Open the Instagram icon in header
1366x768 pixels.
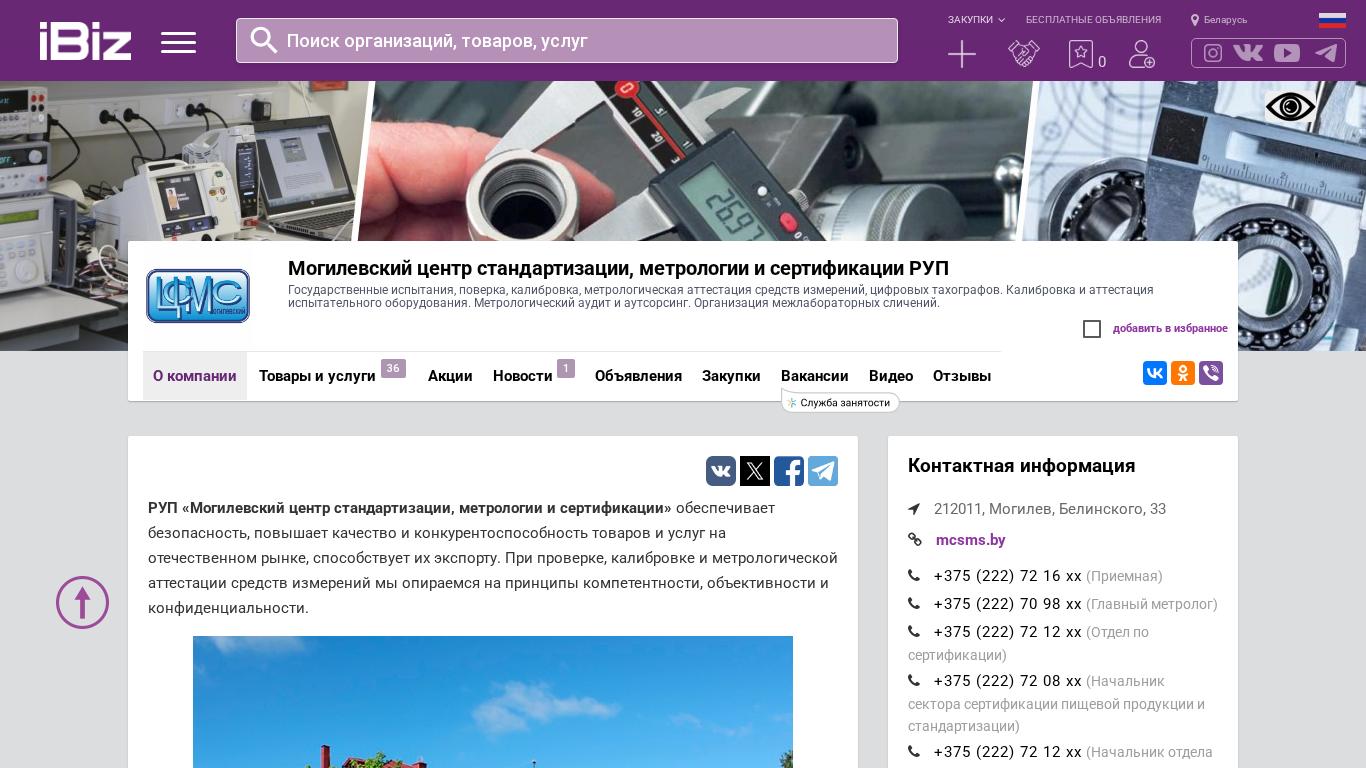1212,53
